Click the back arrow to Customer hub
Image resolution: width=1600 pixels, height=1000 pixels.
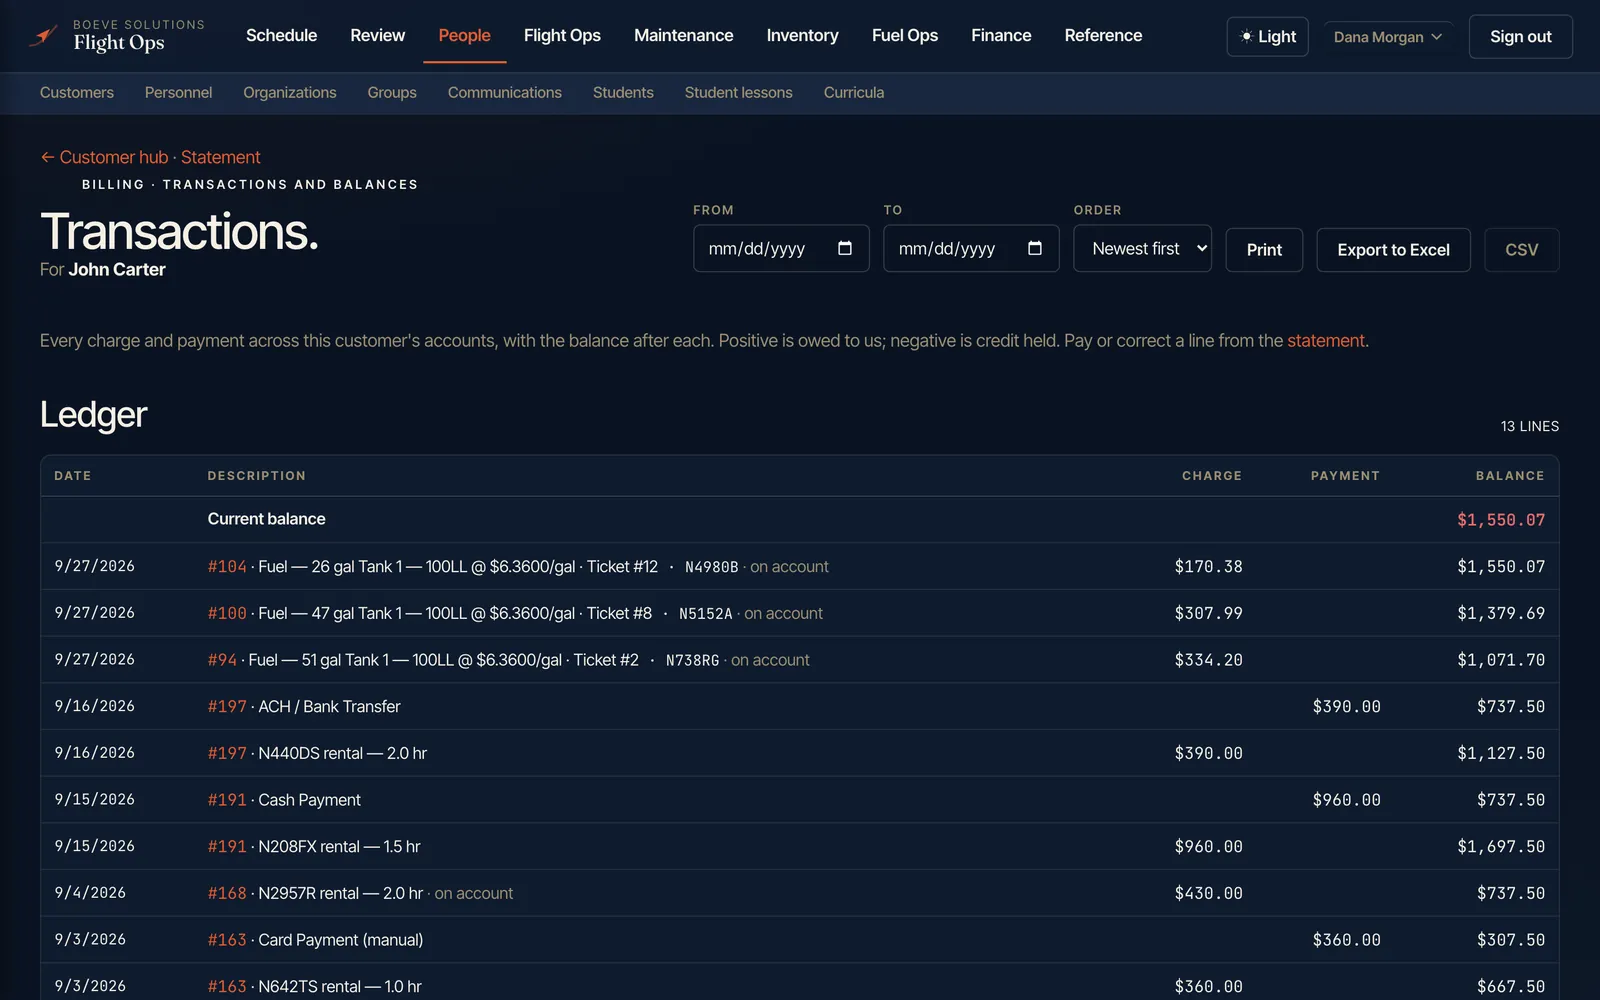47,157
